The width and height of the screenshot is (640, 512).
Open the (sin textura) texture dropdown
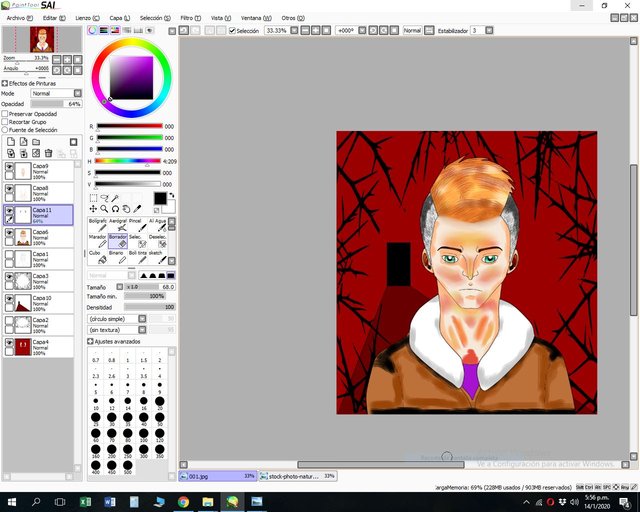click(x=142, y=329)
